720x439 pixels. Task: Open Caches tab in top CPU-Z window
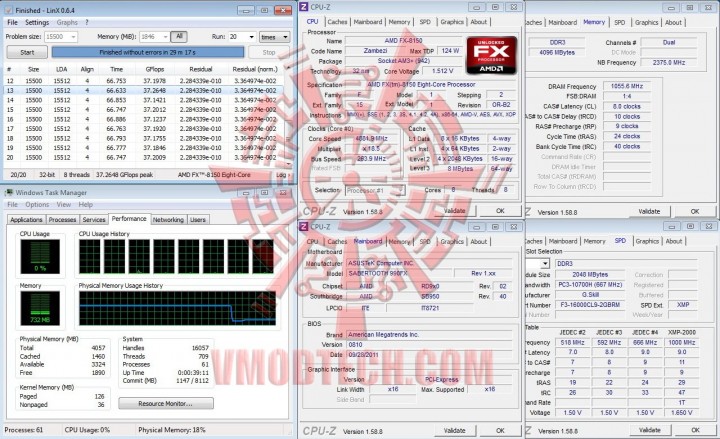[x=338, y=22]
